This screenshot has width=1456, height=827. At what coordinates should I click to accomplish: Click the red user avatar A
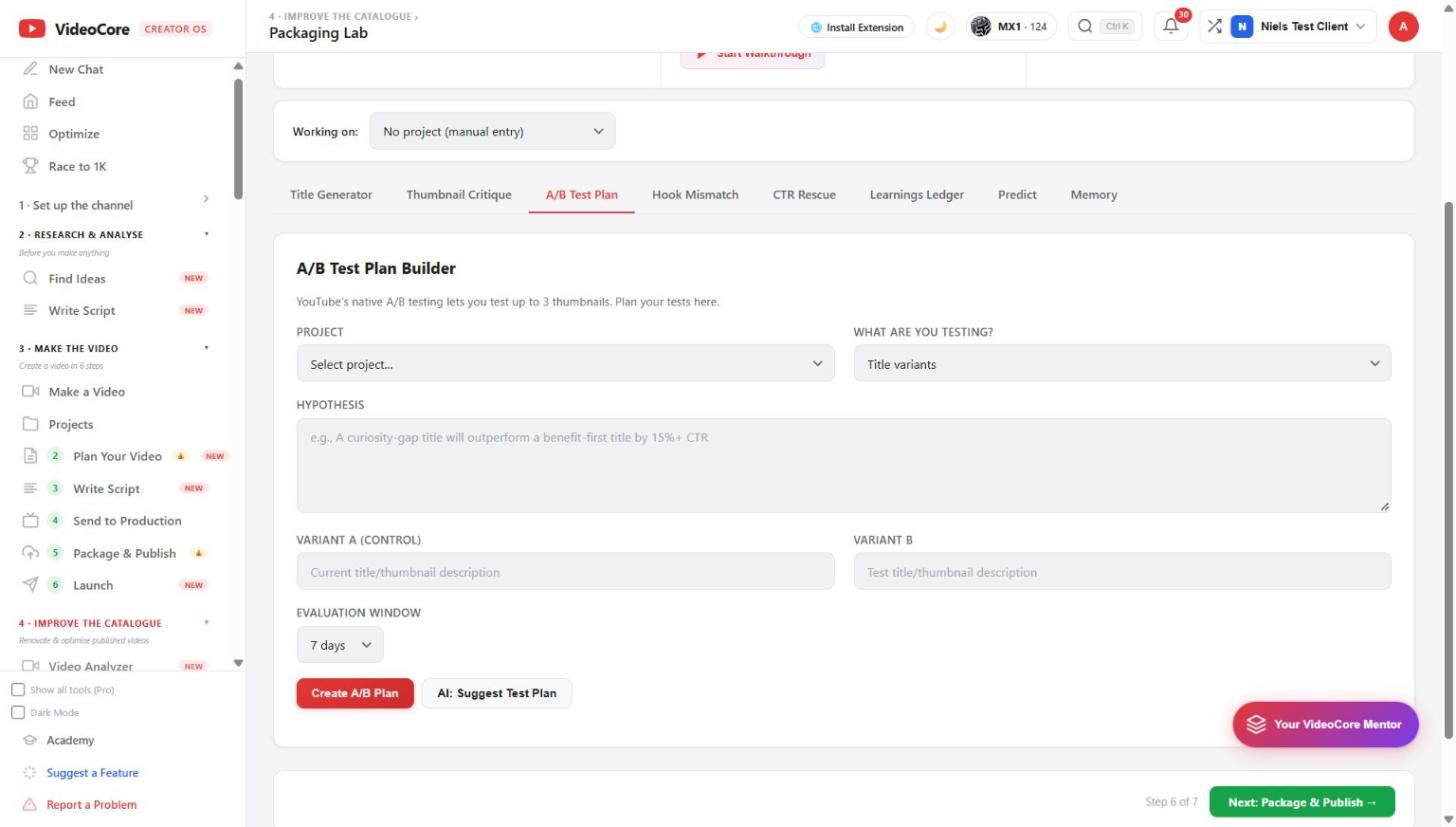click(1403, 27)
